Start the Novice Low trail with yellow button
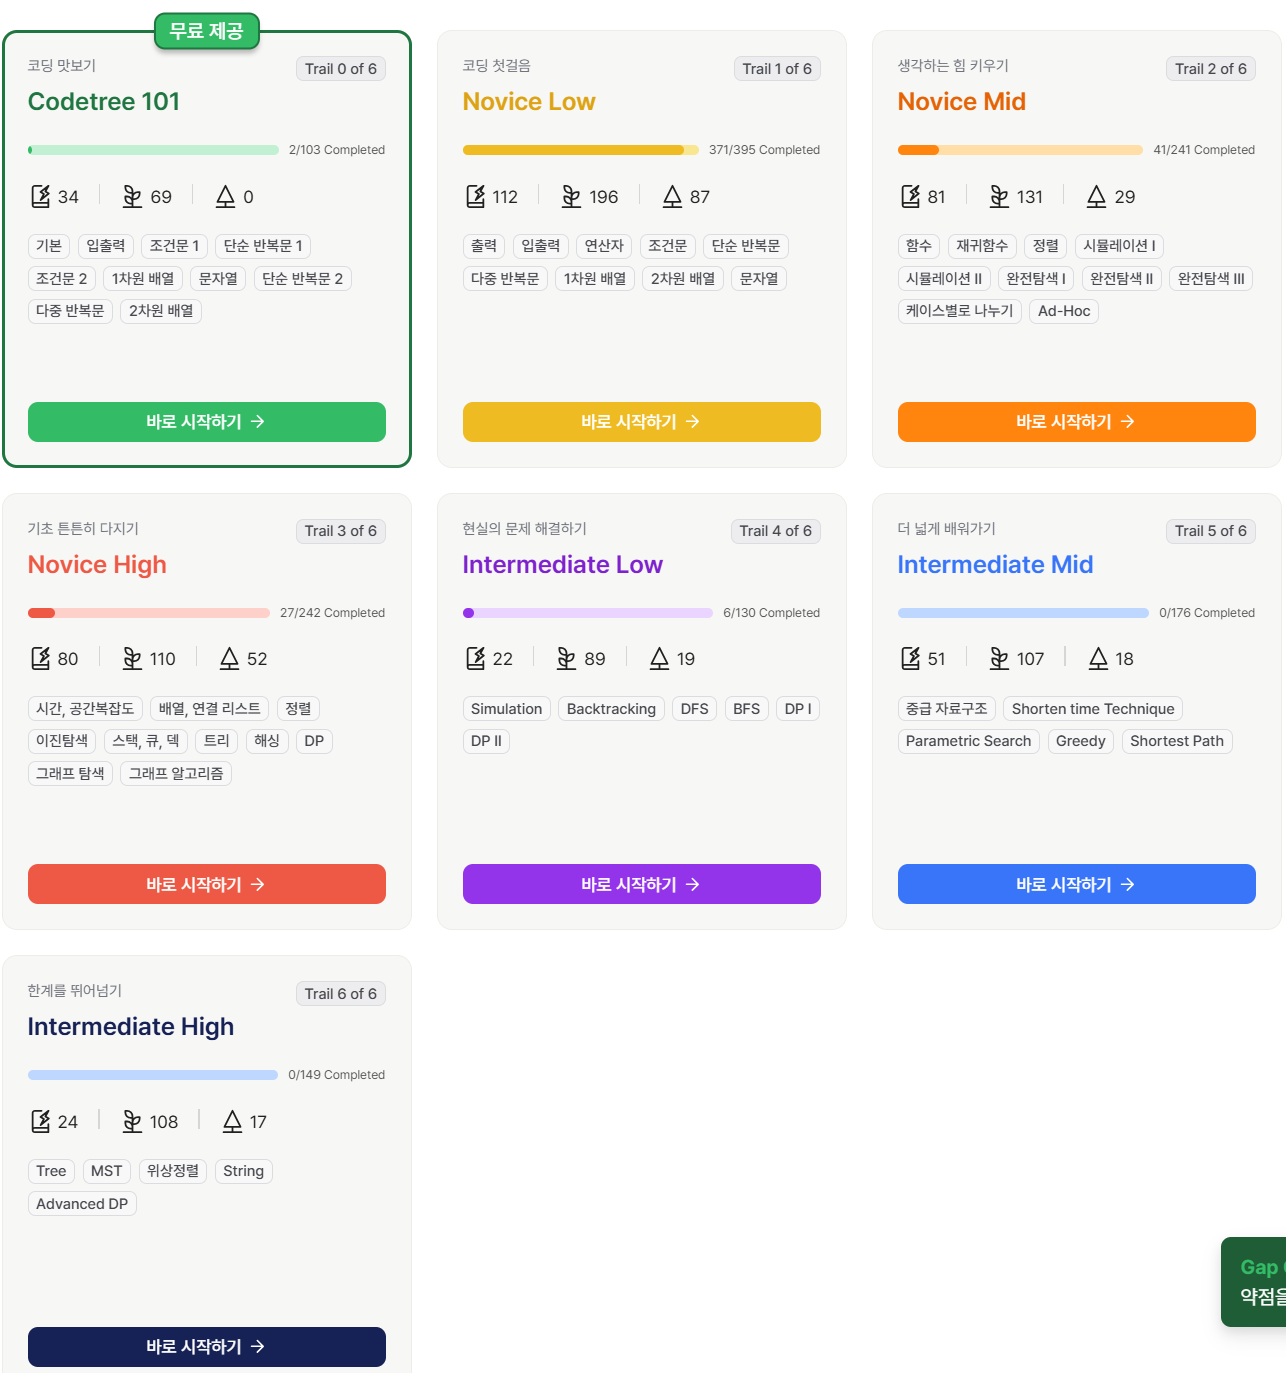 [x=642, y=422]
